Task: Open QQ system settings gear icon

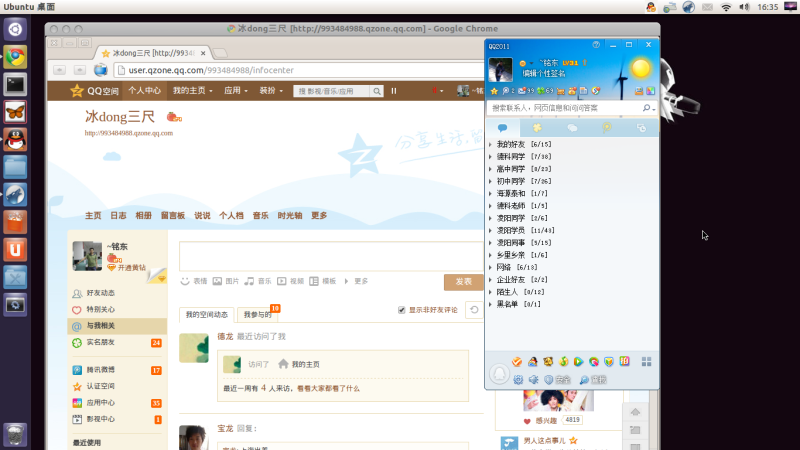Action: (518, 380)
